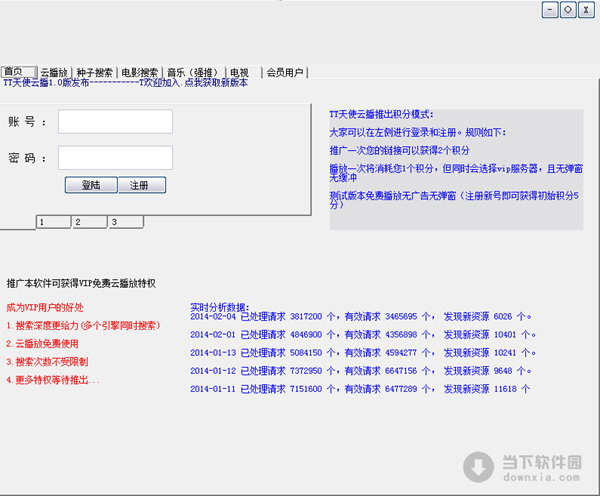Click the 2014-02-04 statistics row
Viewport: 600px width, 496px height.
[362, 316]
